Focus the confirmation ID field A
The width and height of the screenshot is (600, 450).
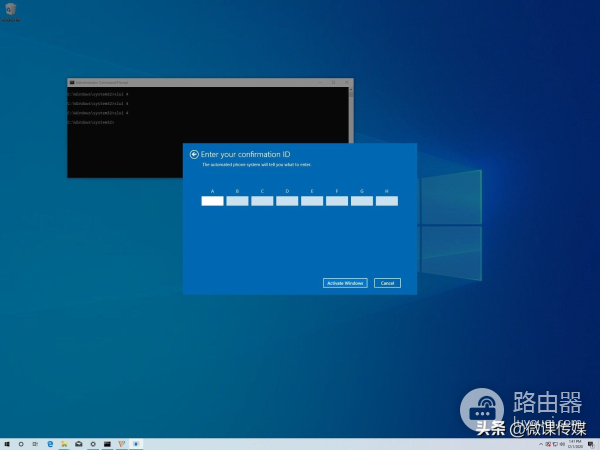pyautogui.click(x=212, y=201)
